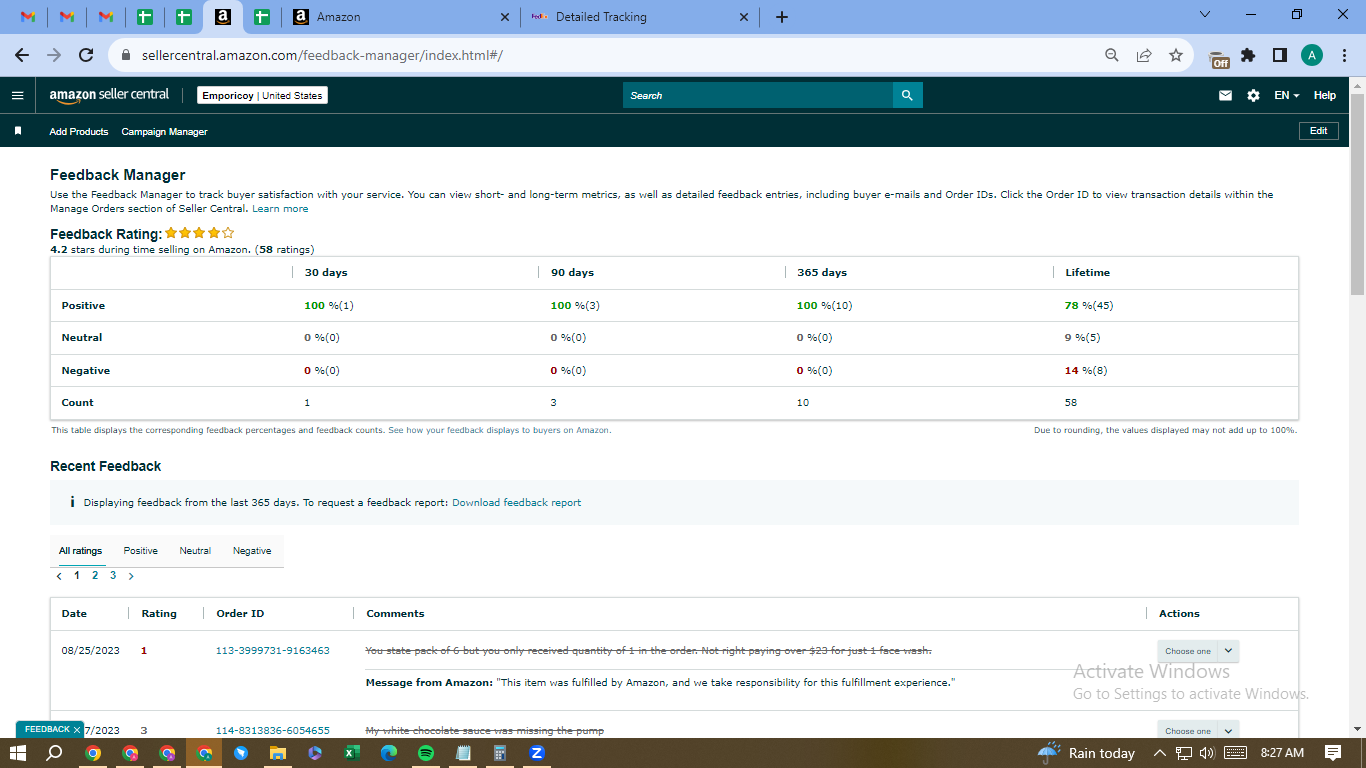Expand the Chrome tab search chevron
Viewport: 1366px width, 768px height.
(1204, 15)
